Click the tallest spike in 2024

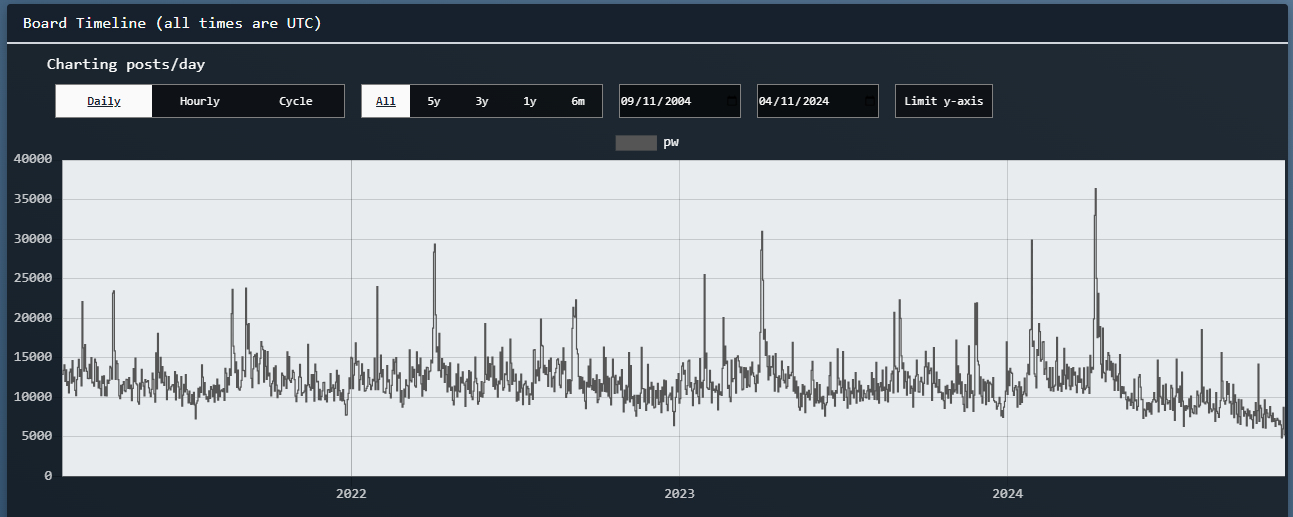coord(1096,190)
